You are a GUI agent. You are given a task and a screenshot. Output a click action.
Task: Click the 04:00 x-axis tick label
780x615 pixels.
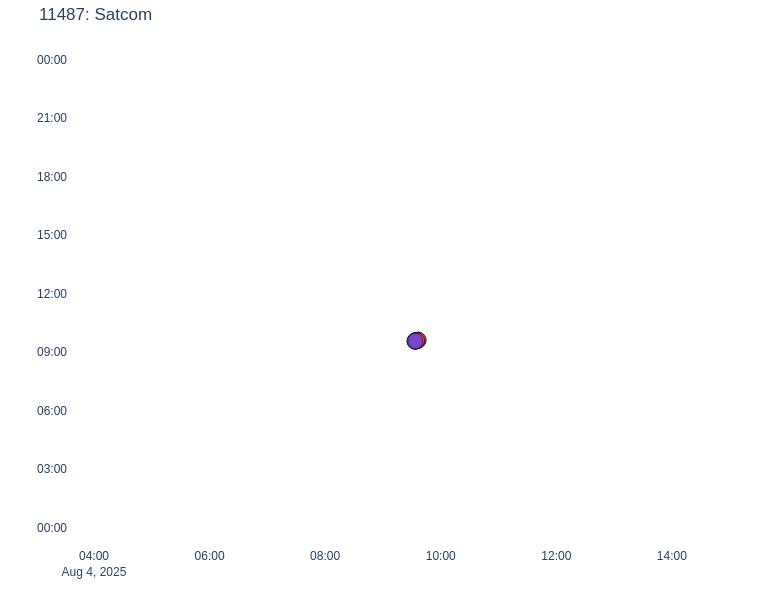pos(94,556)
